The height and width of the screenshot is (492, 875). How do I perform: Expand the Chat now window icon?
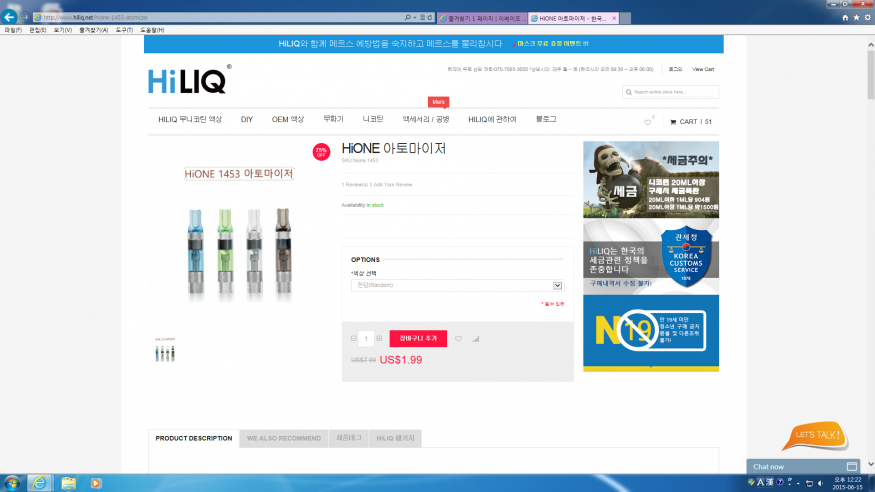(852, 466)
